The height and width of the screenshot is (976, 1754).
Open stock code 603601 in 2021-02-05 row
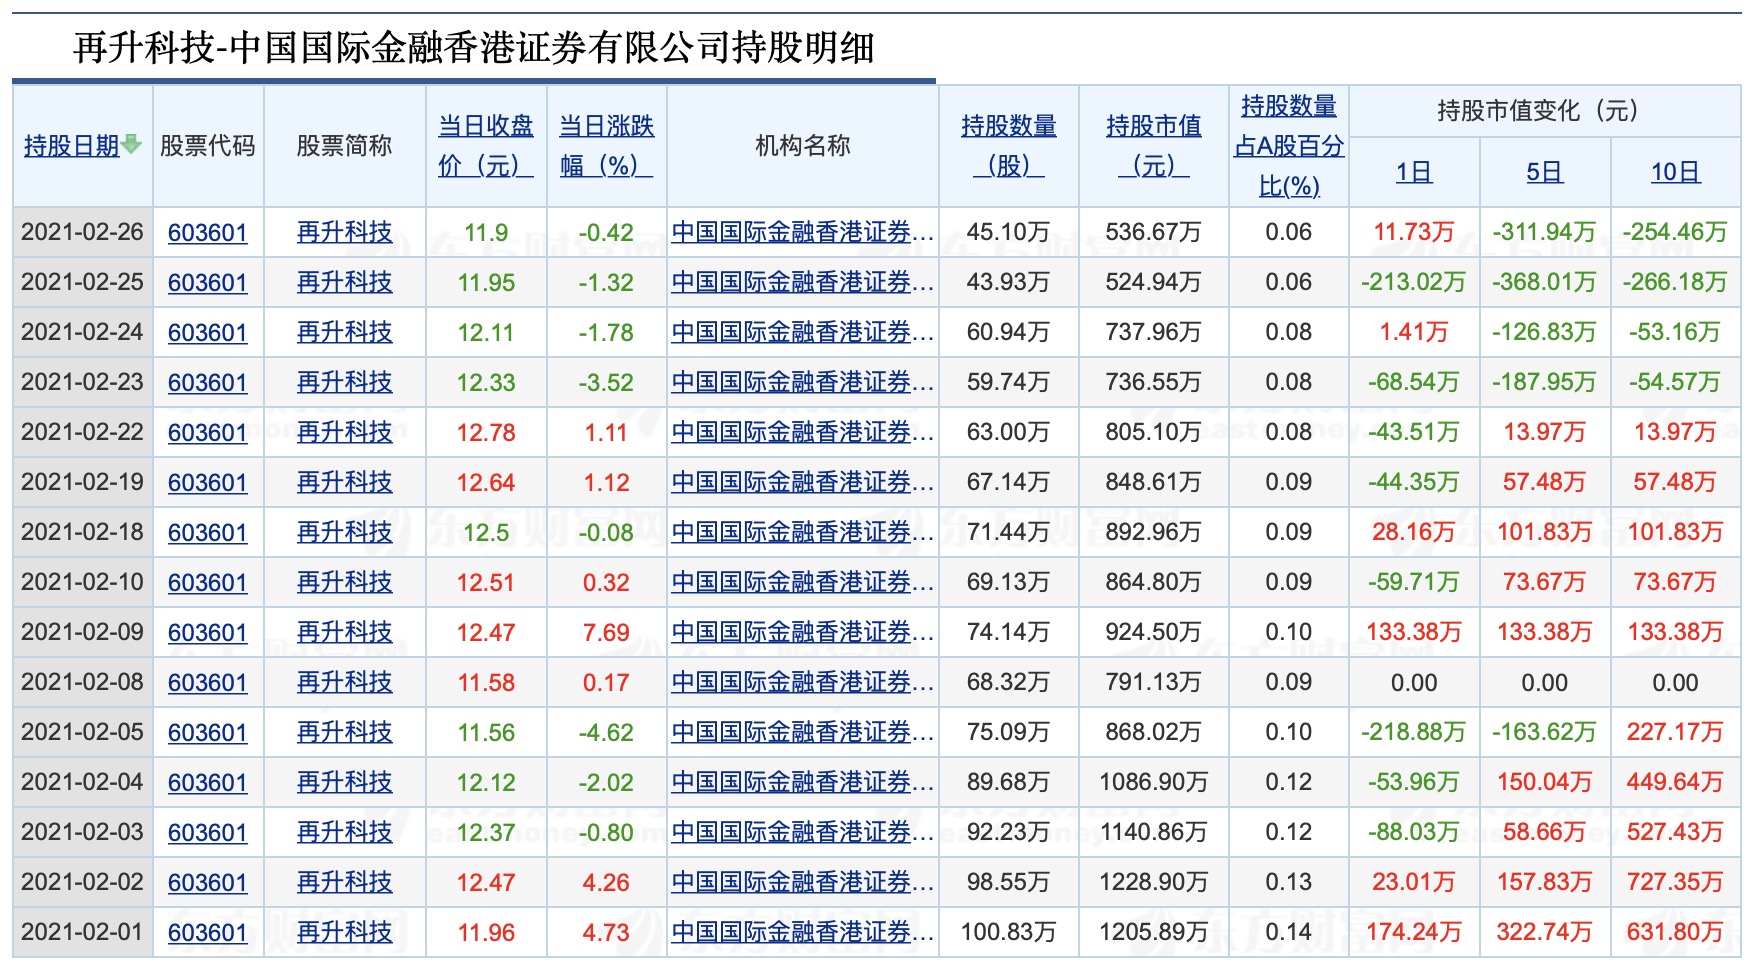pyautogui.click(x=207, y=733)
